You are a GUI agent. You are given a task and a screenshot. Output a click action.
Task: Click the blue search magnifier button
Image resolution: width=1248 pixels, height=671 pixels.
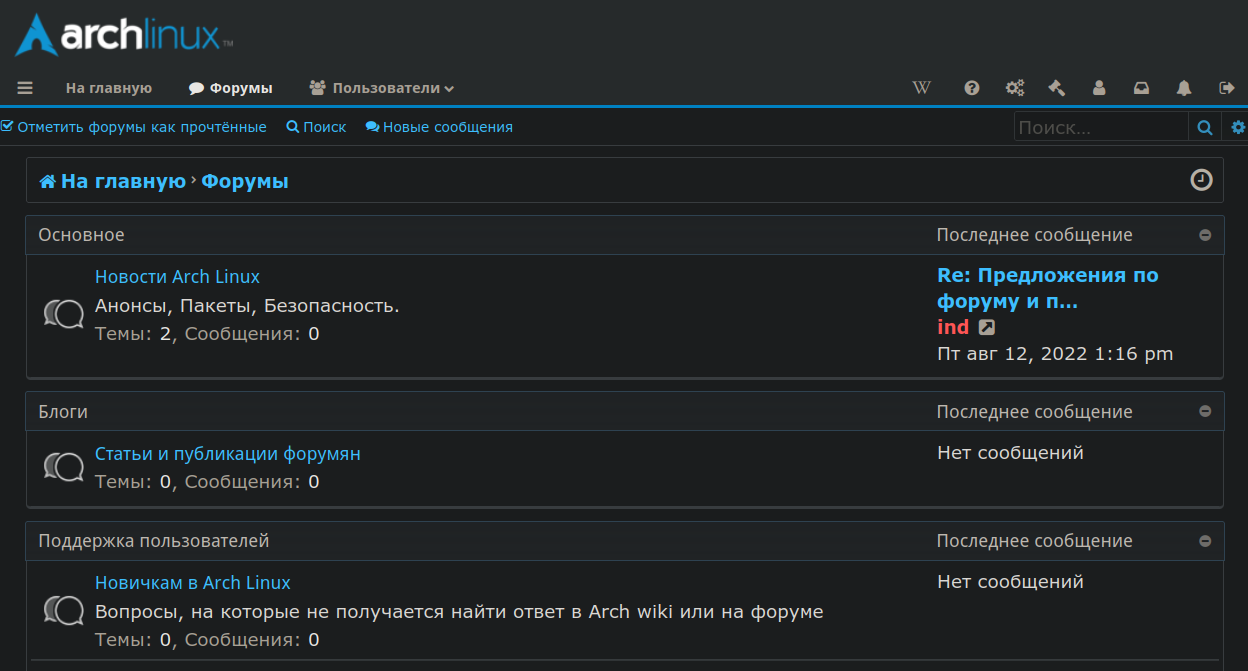1205,127
